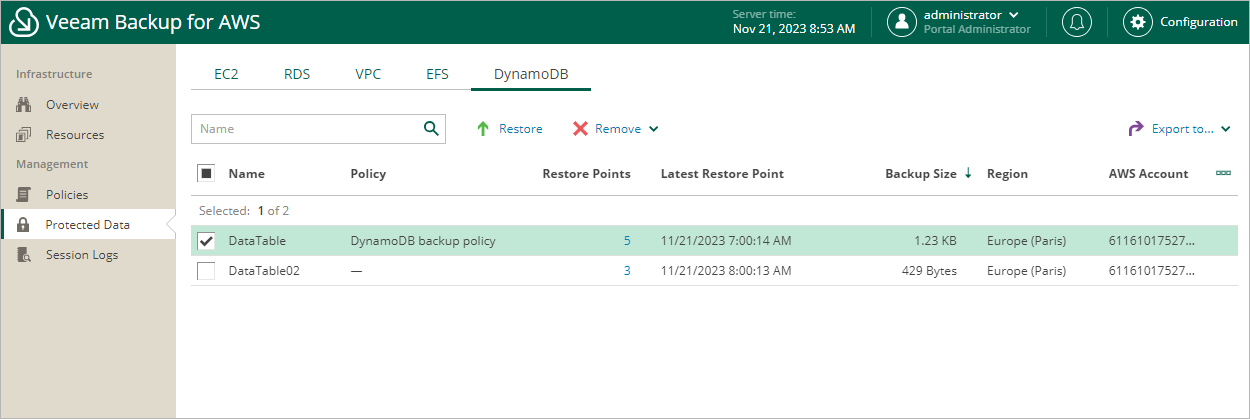This screenshot has height=419, width=1250.
Task: Switch to the EC2 tab
Action: (x=226, y=74)
